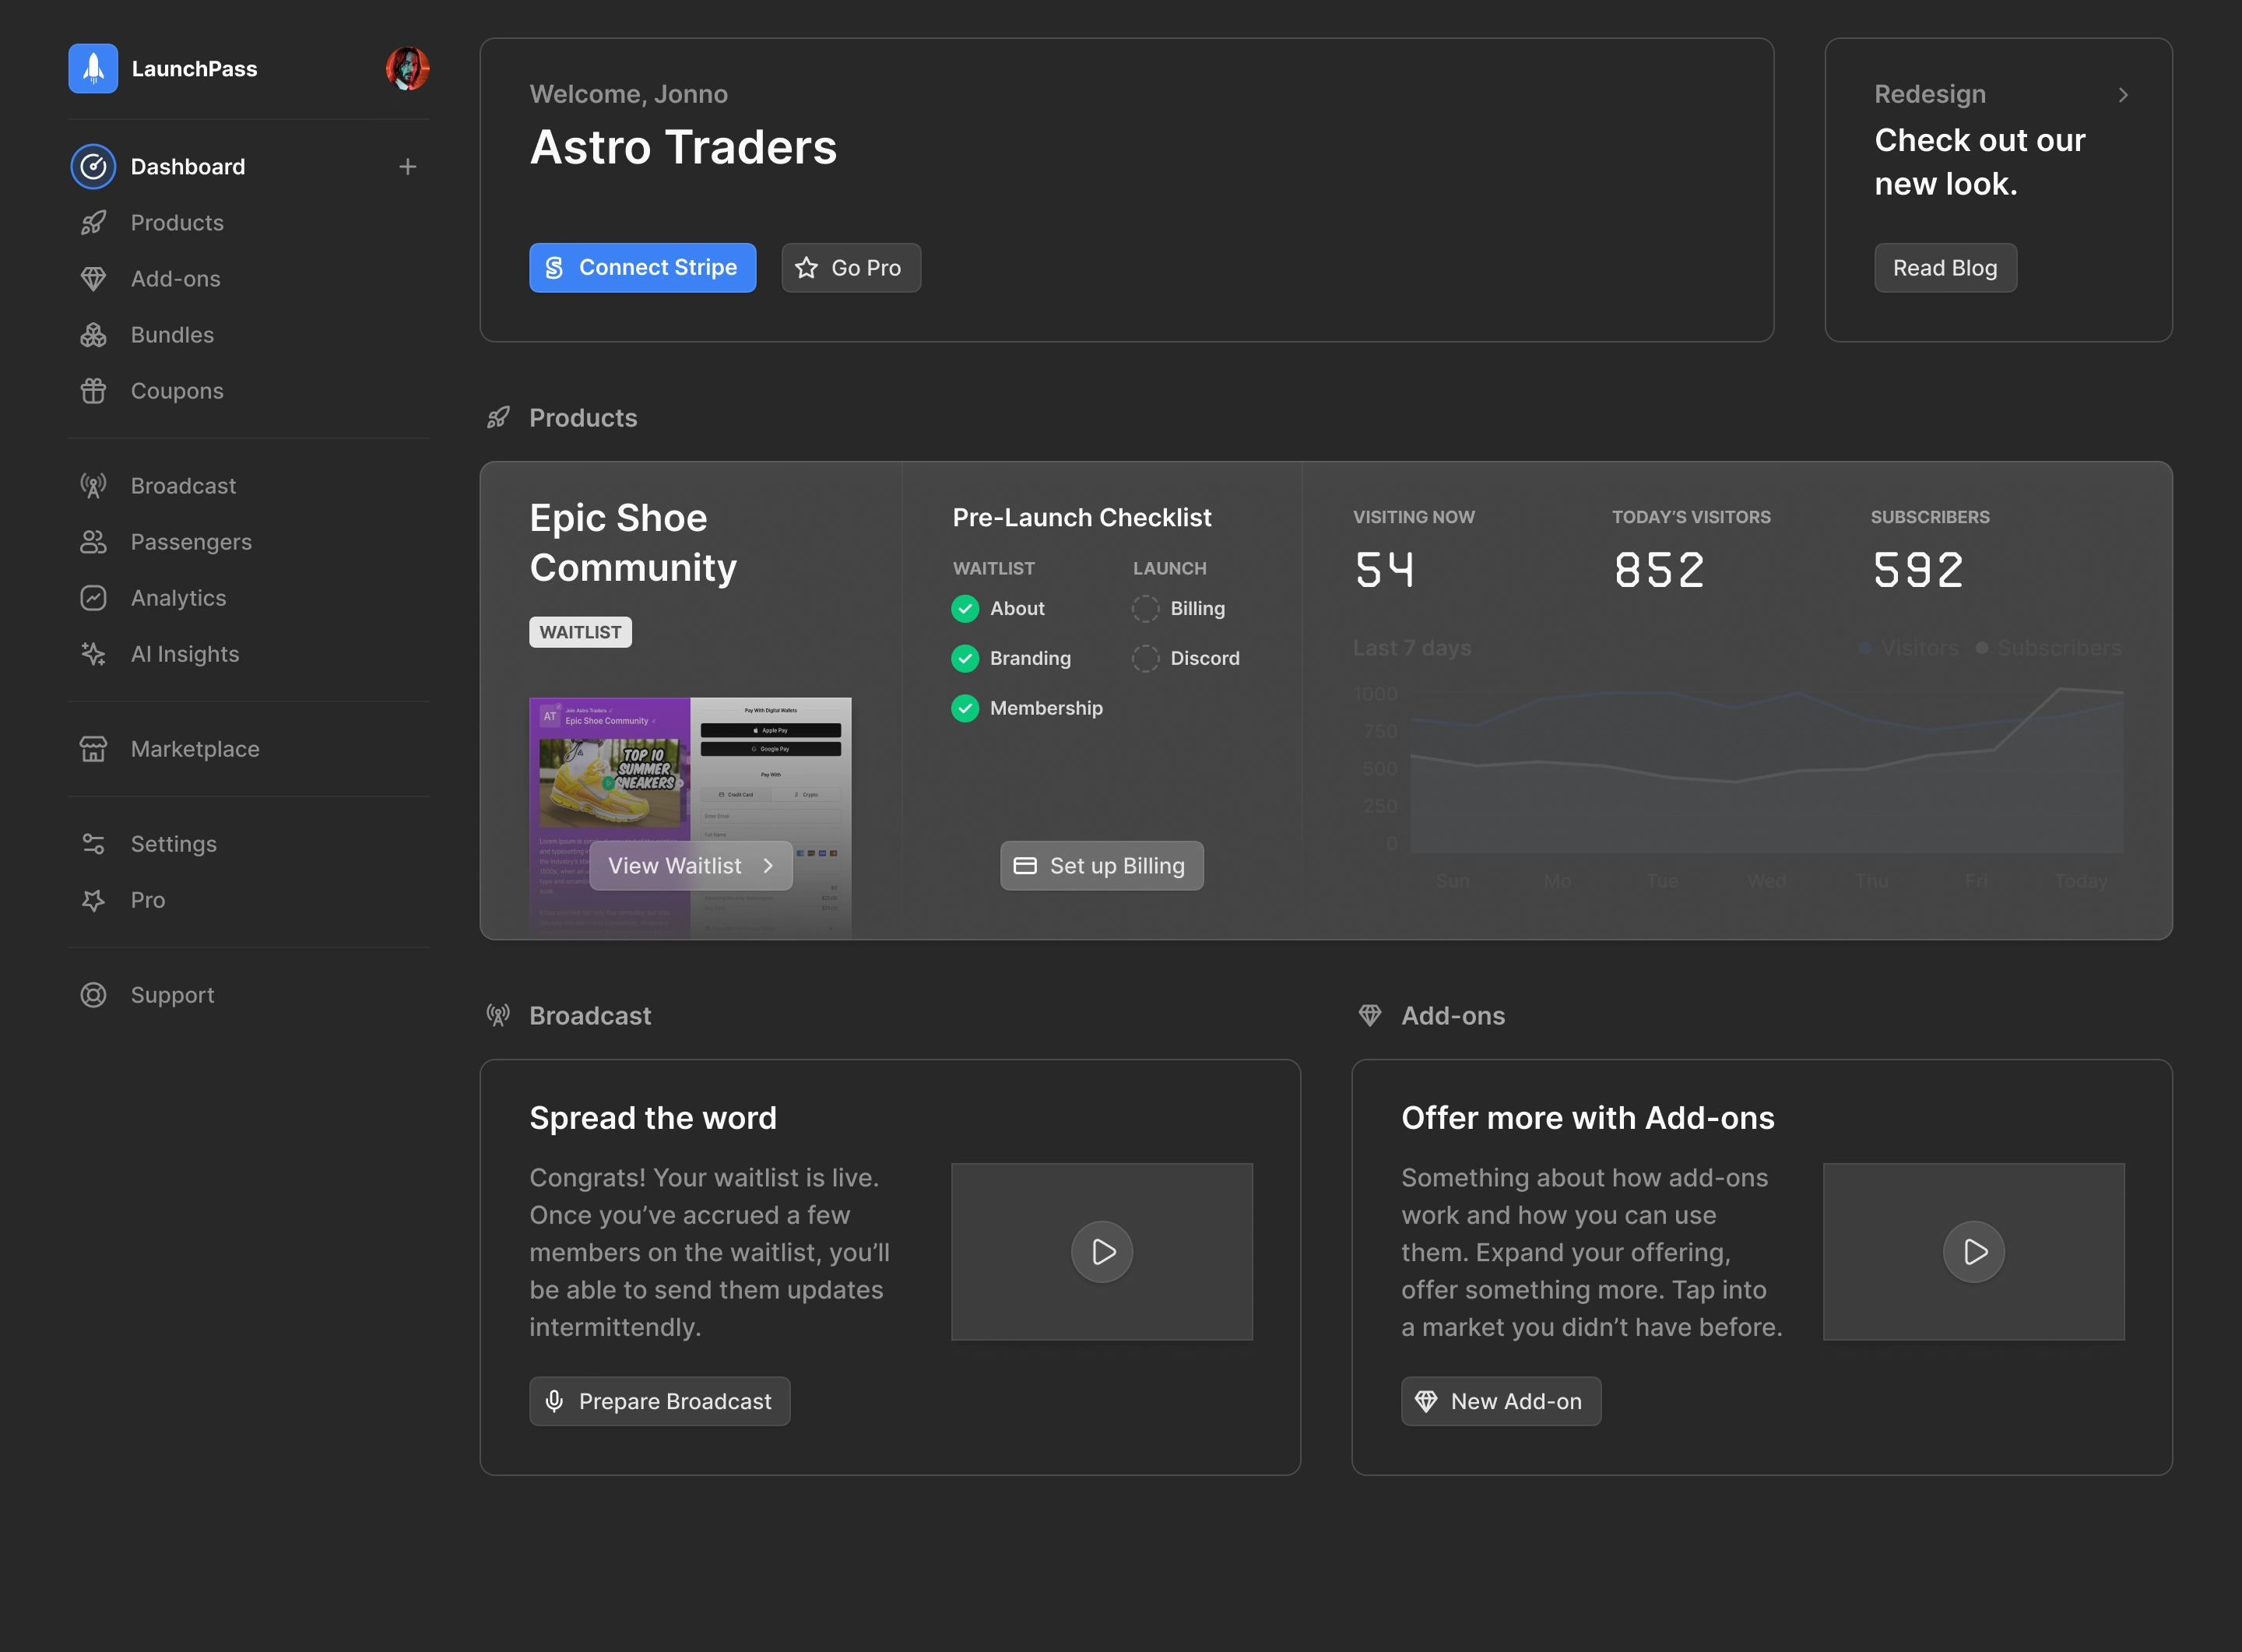Play the Add-ons intro video
The width and height of the screenshot is (2242, 1652).
[x=1973, y=1251]
